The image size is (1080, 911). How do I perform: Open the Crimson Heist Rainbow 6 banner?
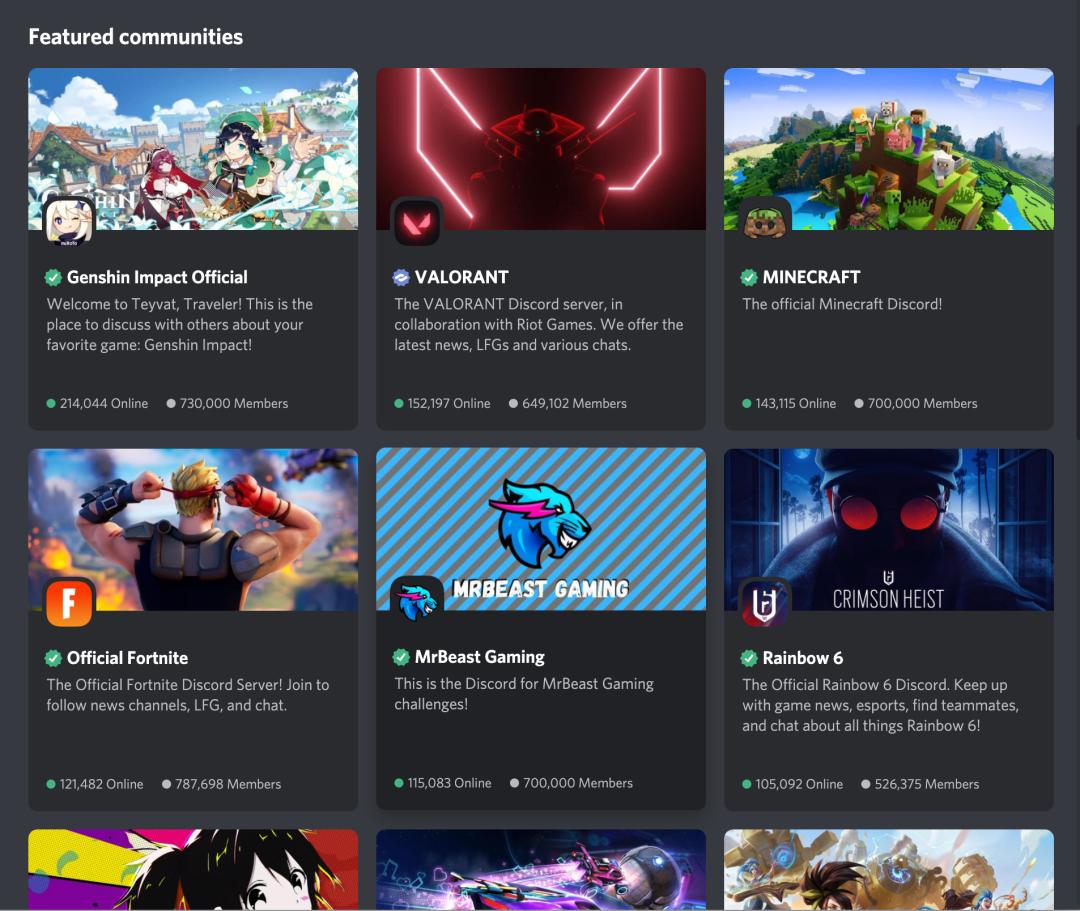(x=889, y=530)
